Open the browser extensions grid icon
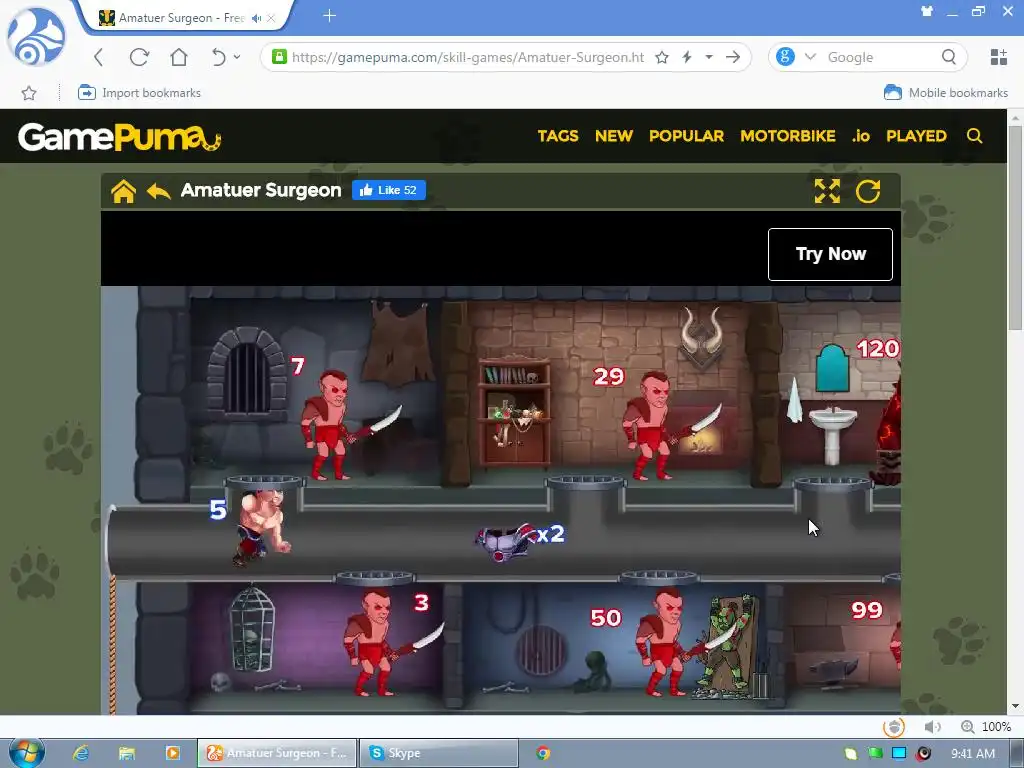This screenshot has height=768, width=1024. click(999, 57)
